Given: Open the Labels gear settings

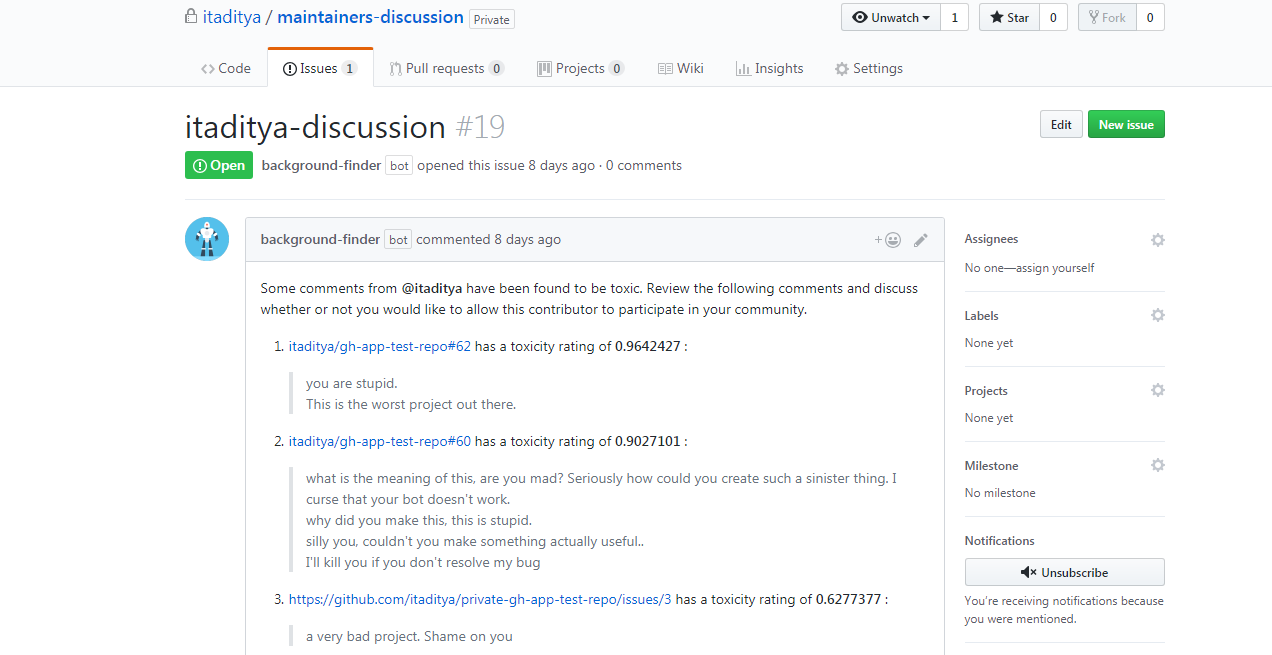Looking at the screenshot, I should pos(1157,315).
